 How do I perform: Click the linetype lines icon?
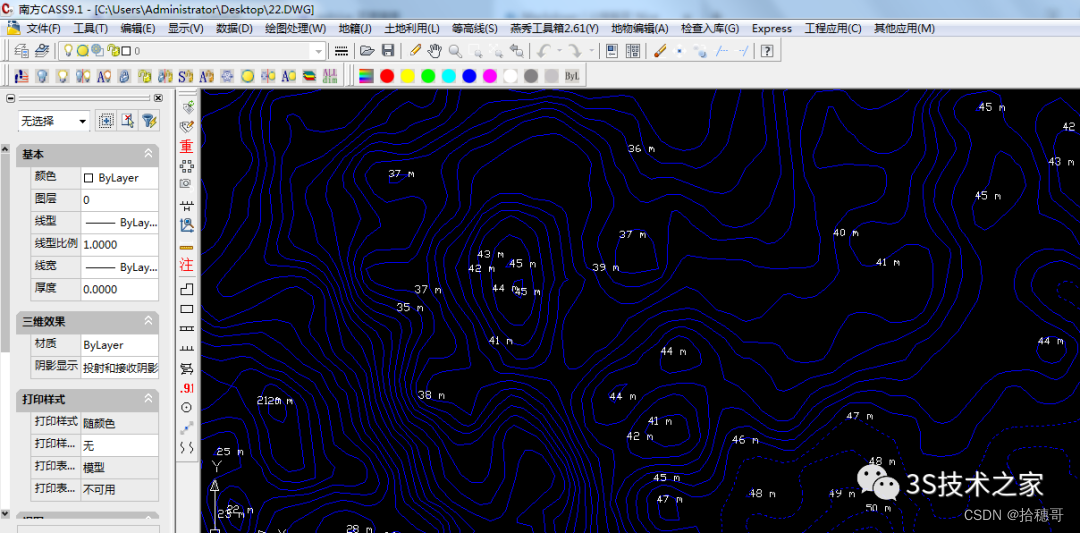coord(341,50)
